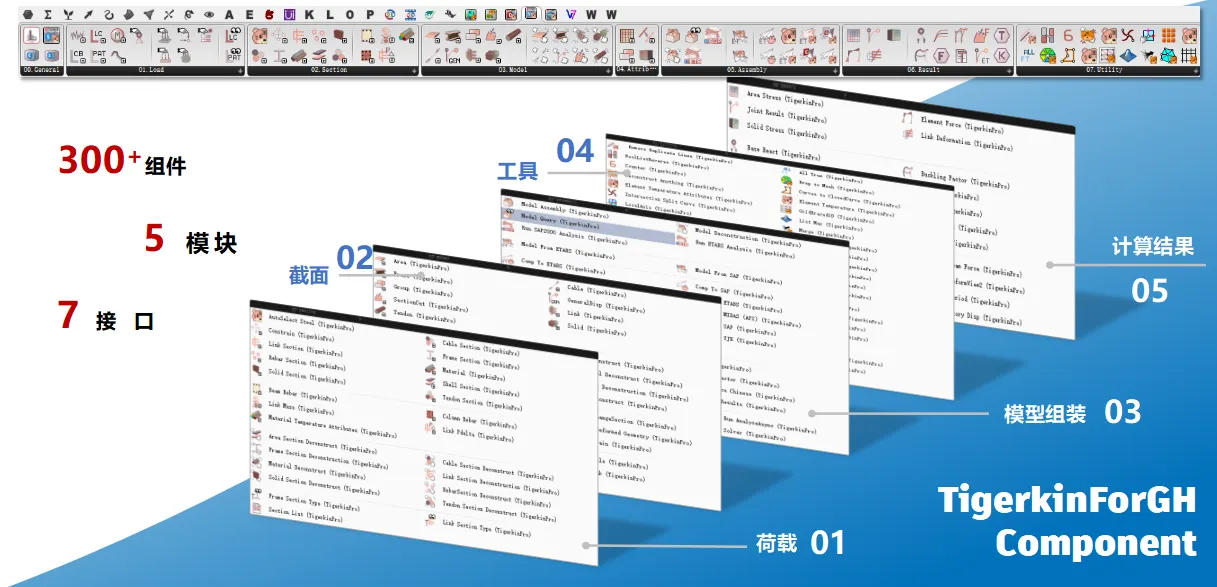Expand the 01.Load panel via corner arrow
Image resolution: width=1217 pixels, height=587 pixels.
pyautogui.click(x=240, y=71)
